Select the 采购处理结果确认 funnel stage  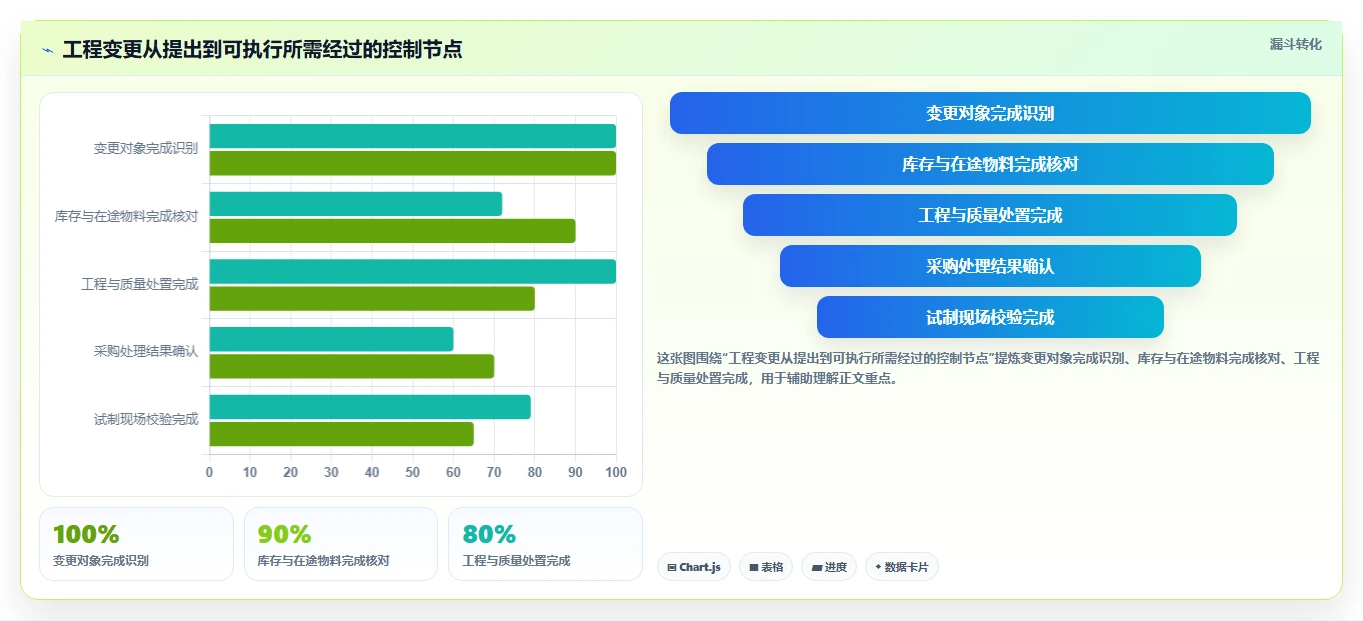pos(990,266)
